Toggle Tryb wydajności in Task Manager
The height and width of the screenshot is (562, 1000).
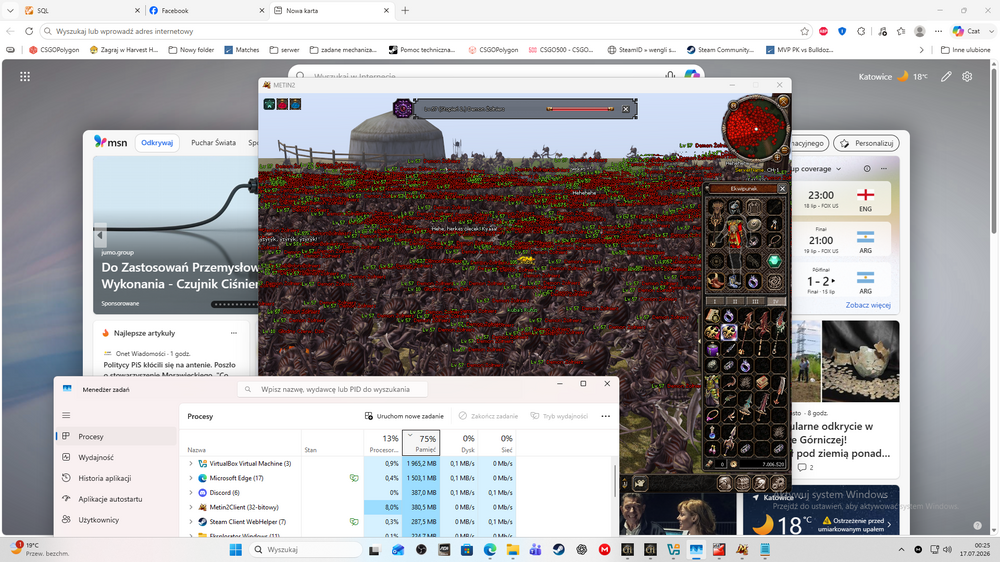559,416
